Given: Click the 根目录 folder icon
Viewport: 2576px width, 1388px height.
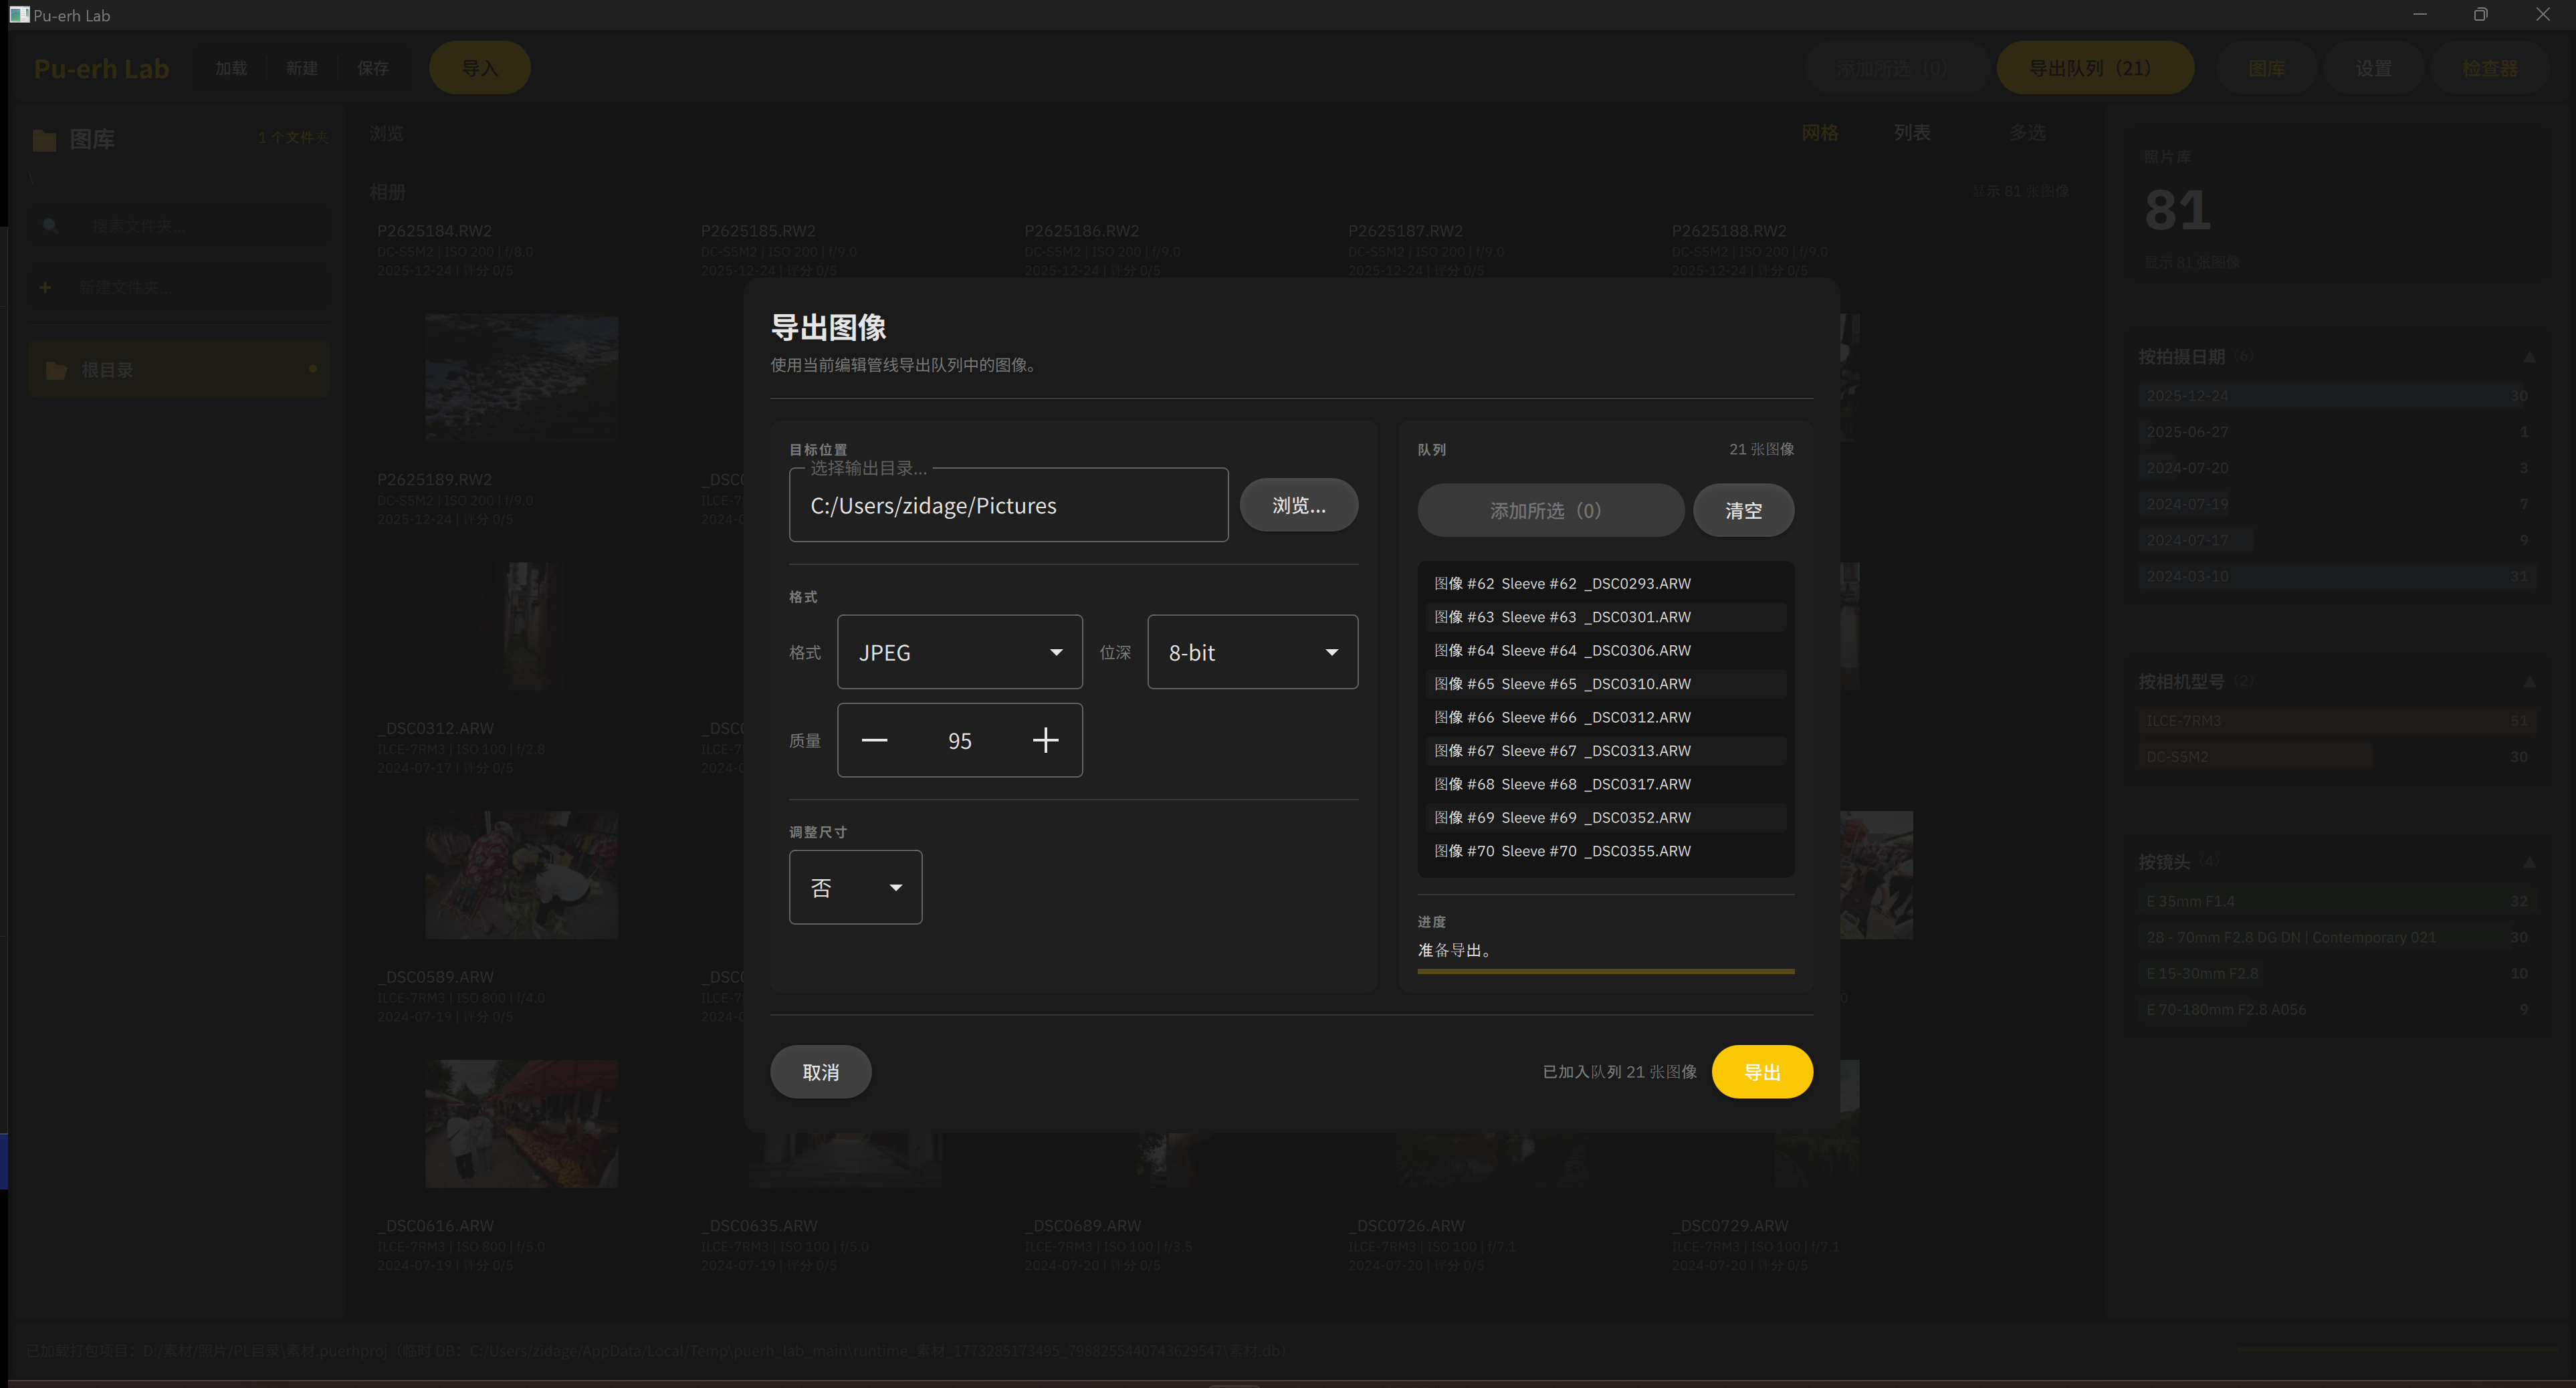Looking at the screenshot, I should [x=57, y=370].
